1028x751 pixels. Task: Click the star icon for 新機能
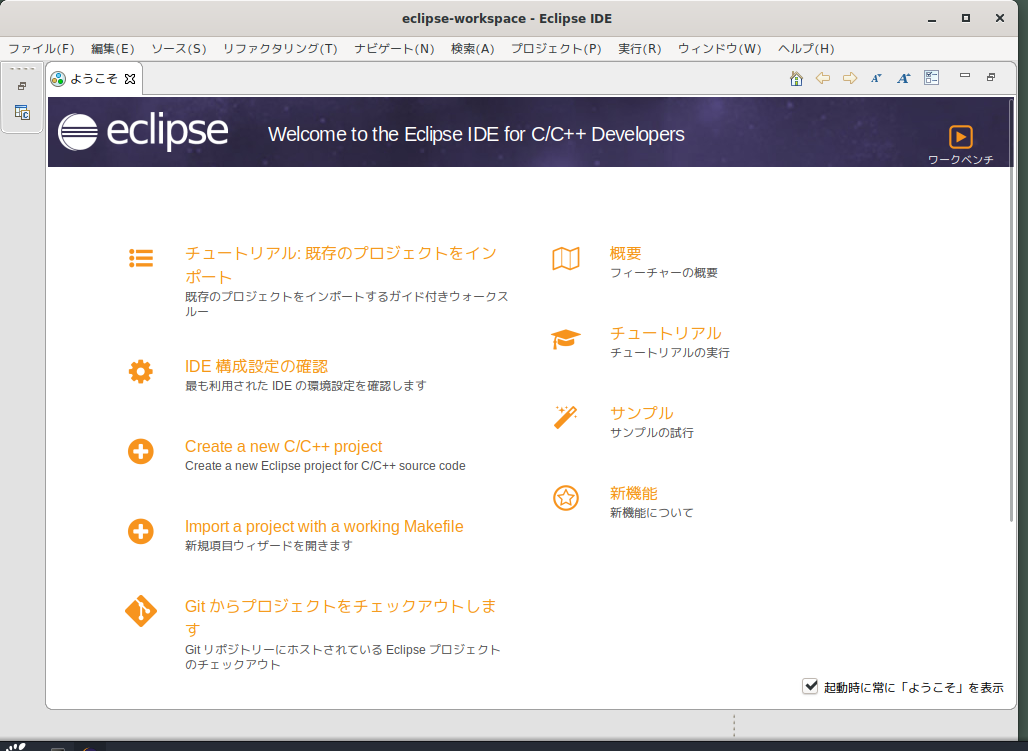coord(566,498)
